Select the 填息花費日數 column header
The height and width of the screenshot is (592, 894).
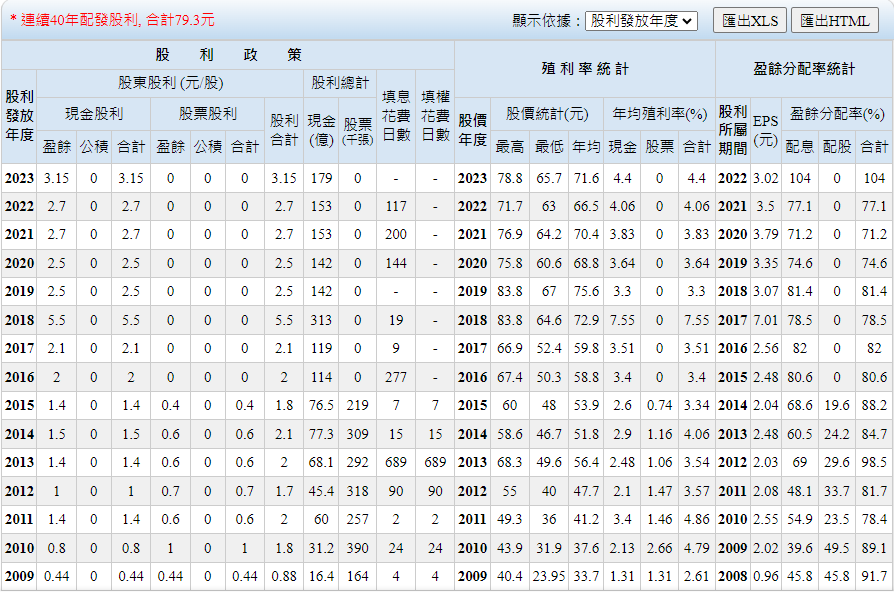[x=396, y=116]
